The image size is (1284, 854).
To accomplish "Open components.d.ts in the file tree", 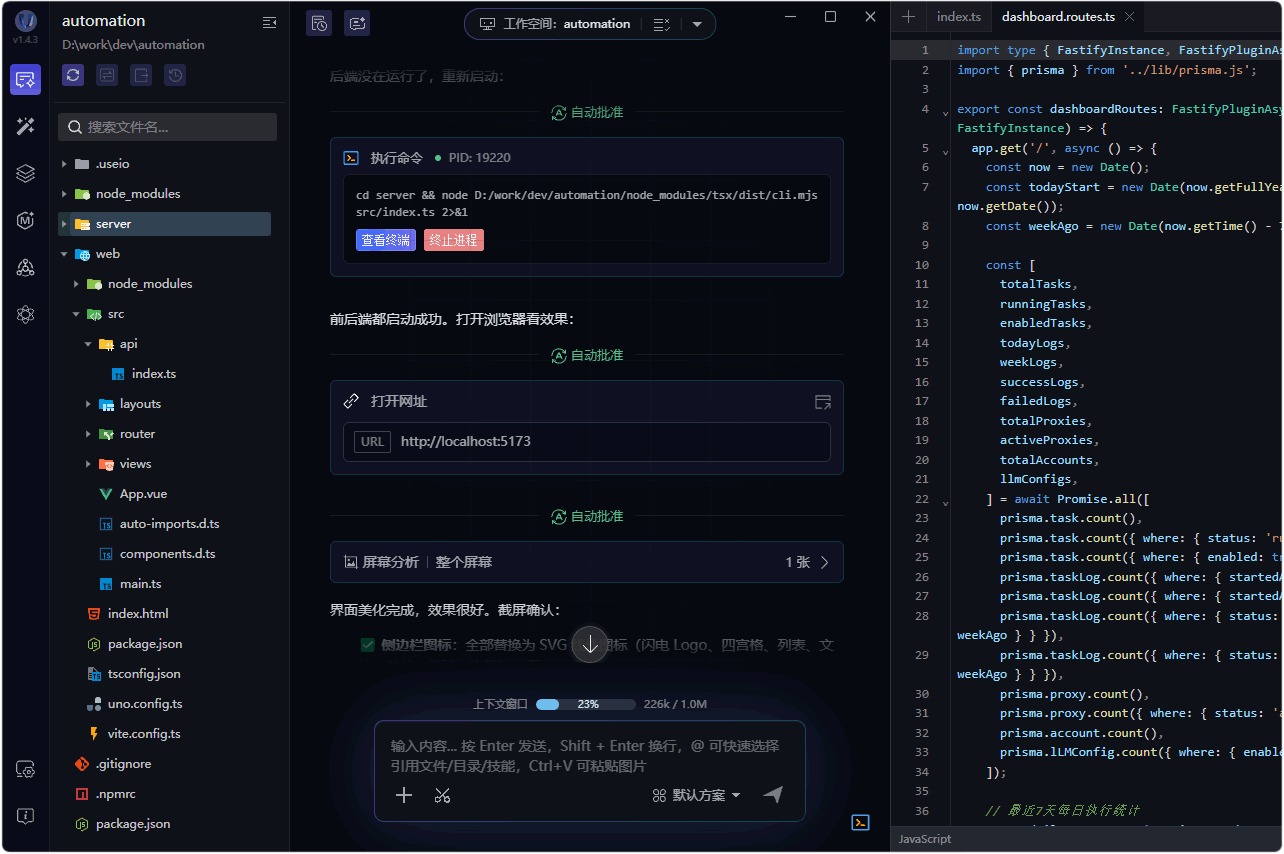I will [x=167, y=554].
